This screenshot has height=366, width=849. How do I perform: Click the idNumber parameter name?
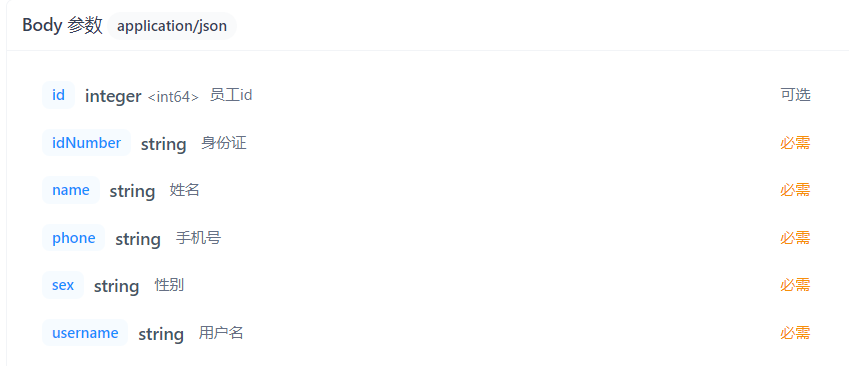point(87,143)
